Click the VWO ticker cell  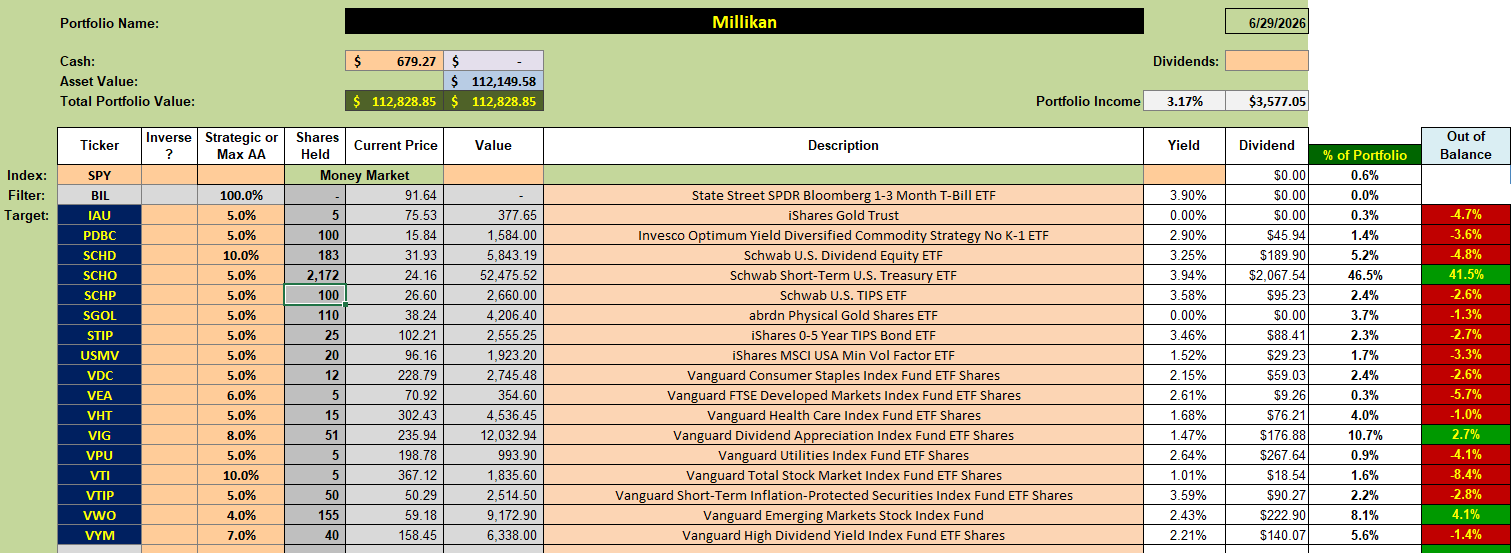click(x=99, y=515)
